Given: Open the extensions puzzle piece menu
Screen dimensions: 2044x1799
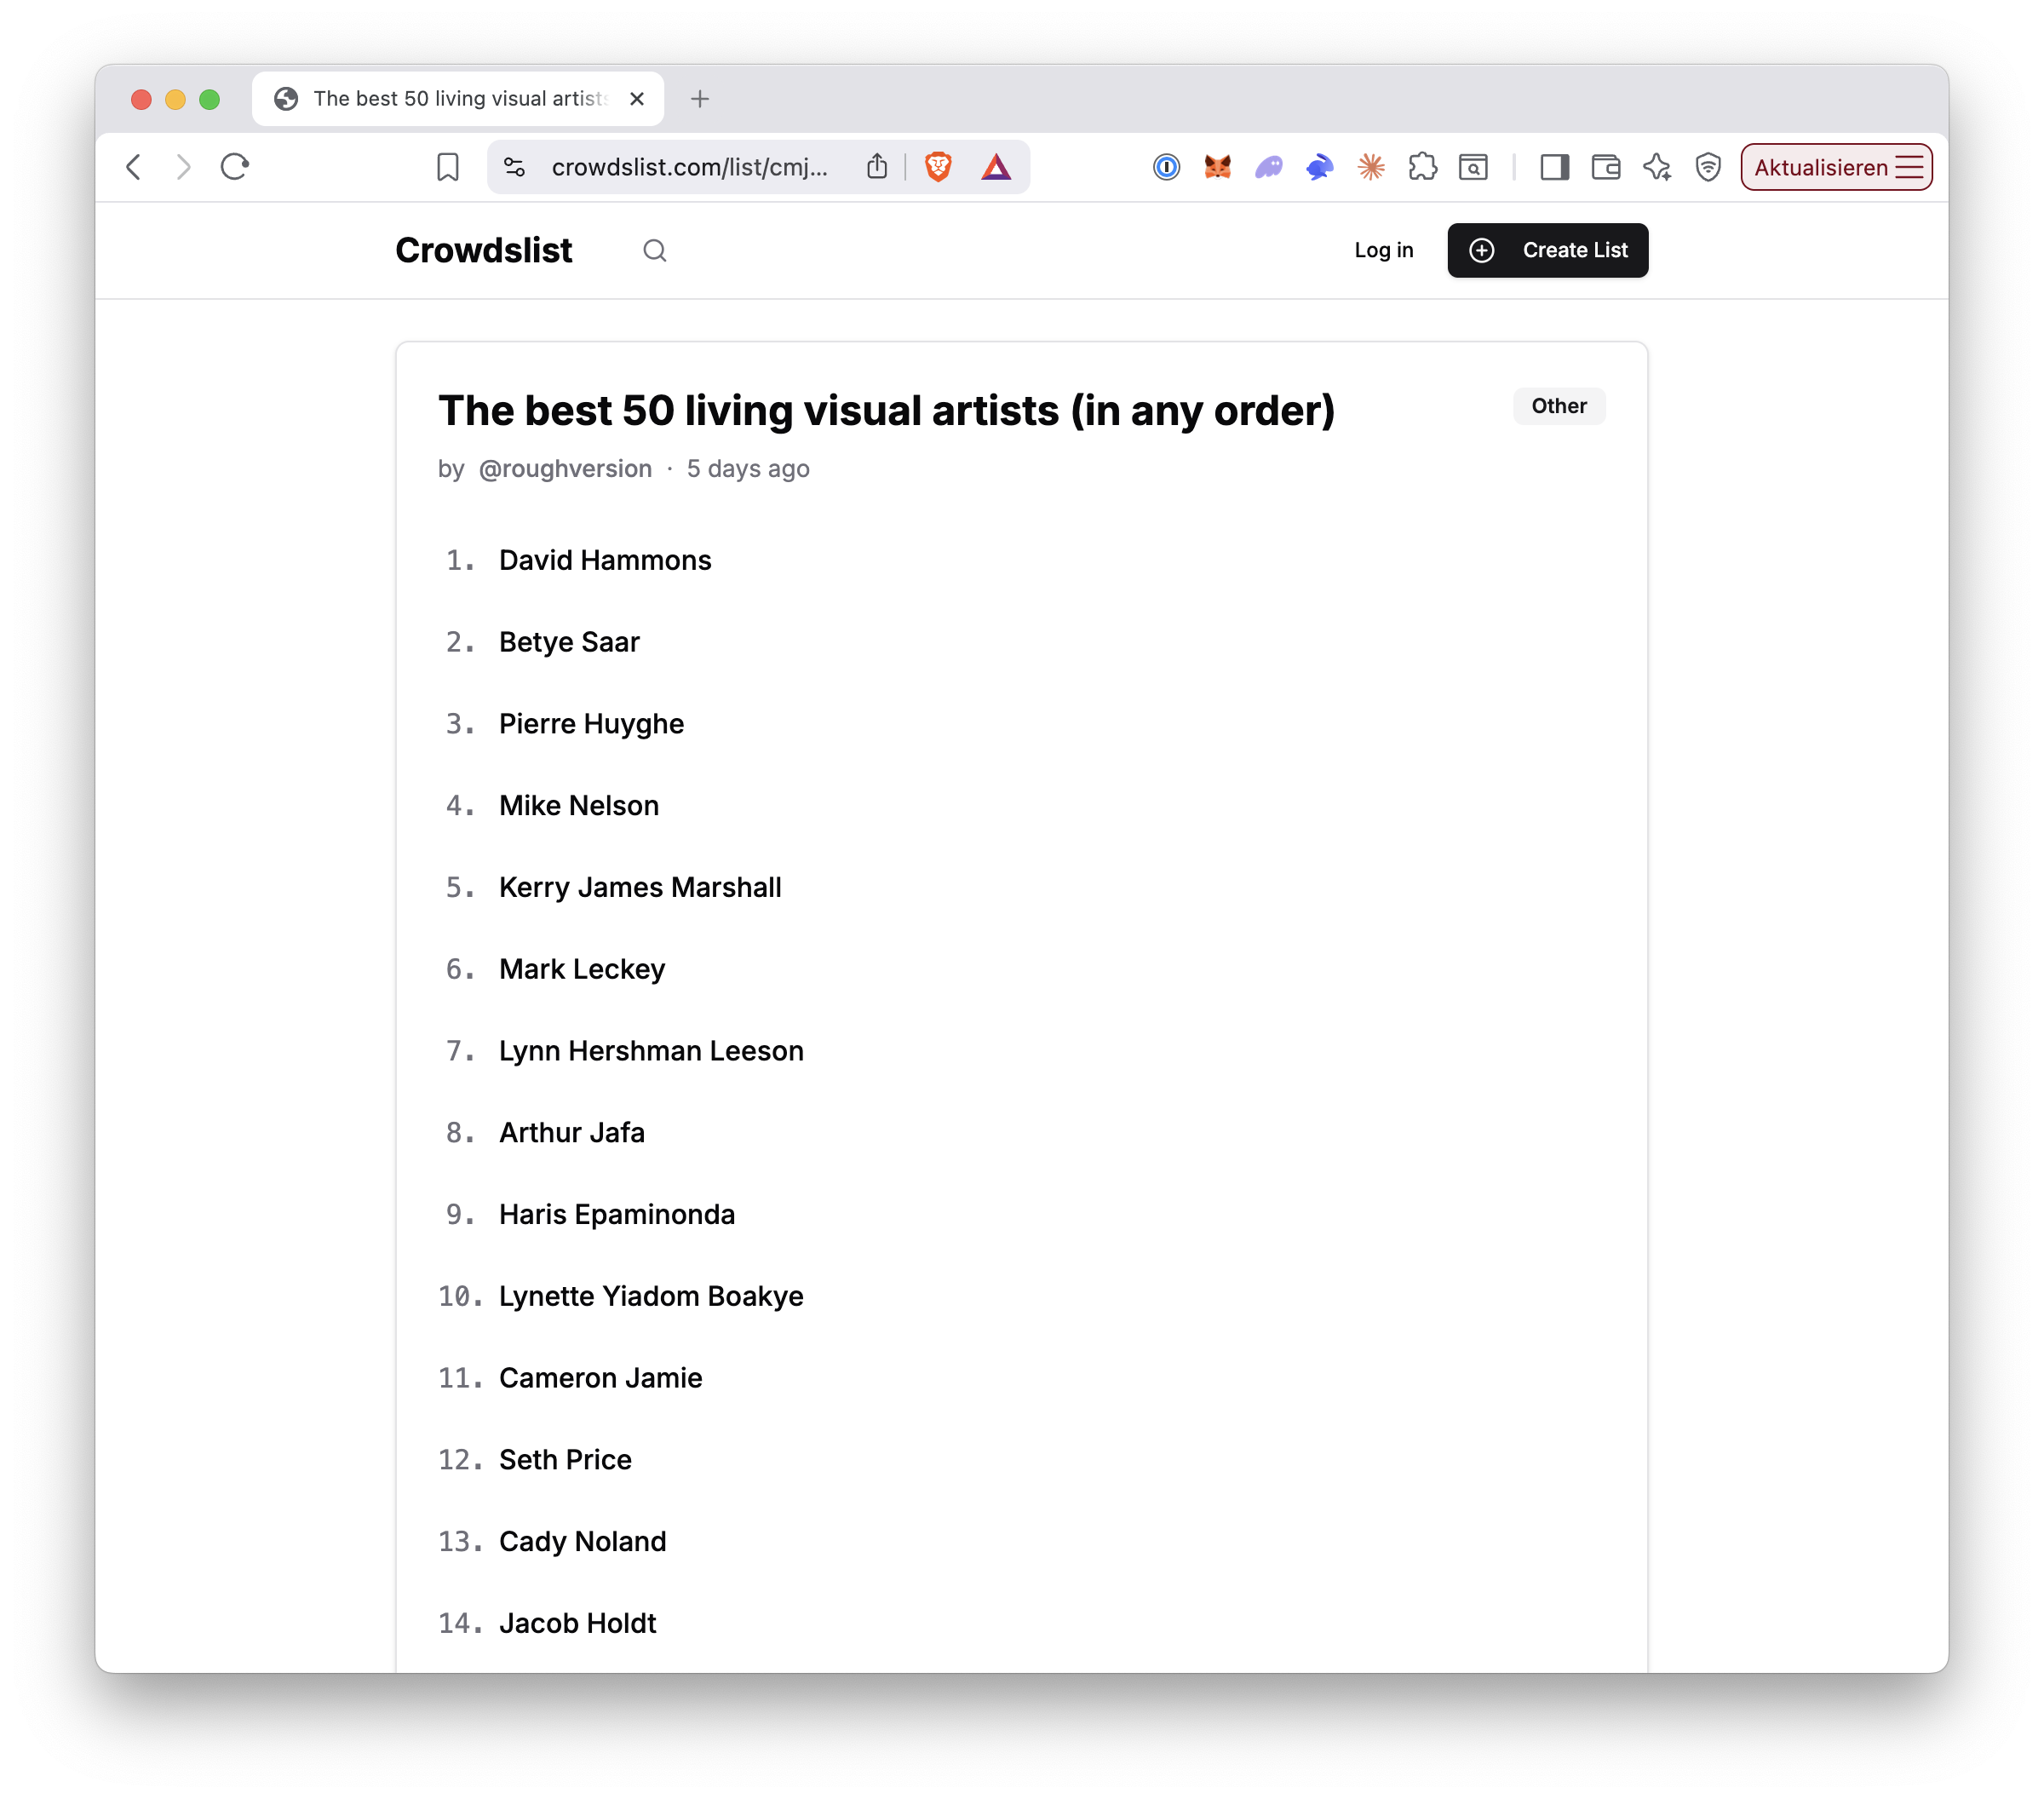Looking at the screenshot, I should point(1423,167).
